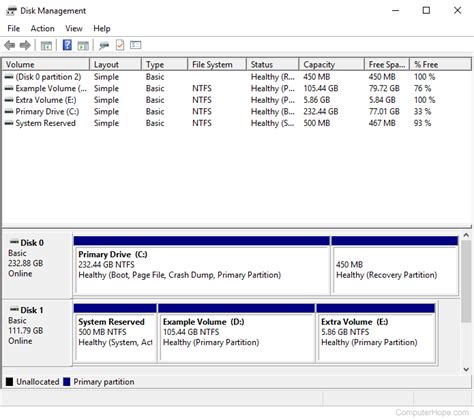
Task: Open the Action menu
Action: (42, 29)
